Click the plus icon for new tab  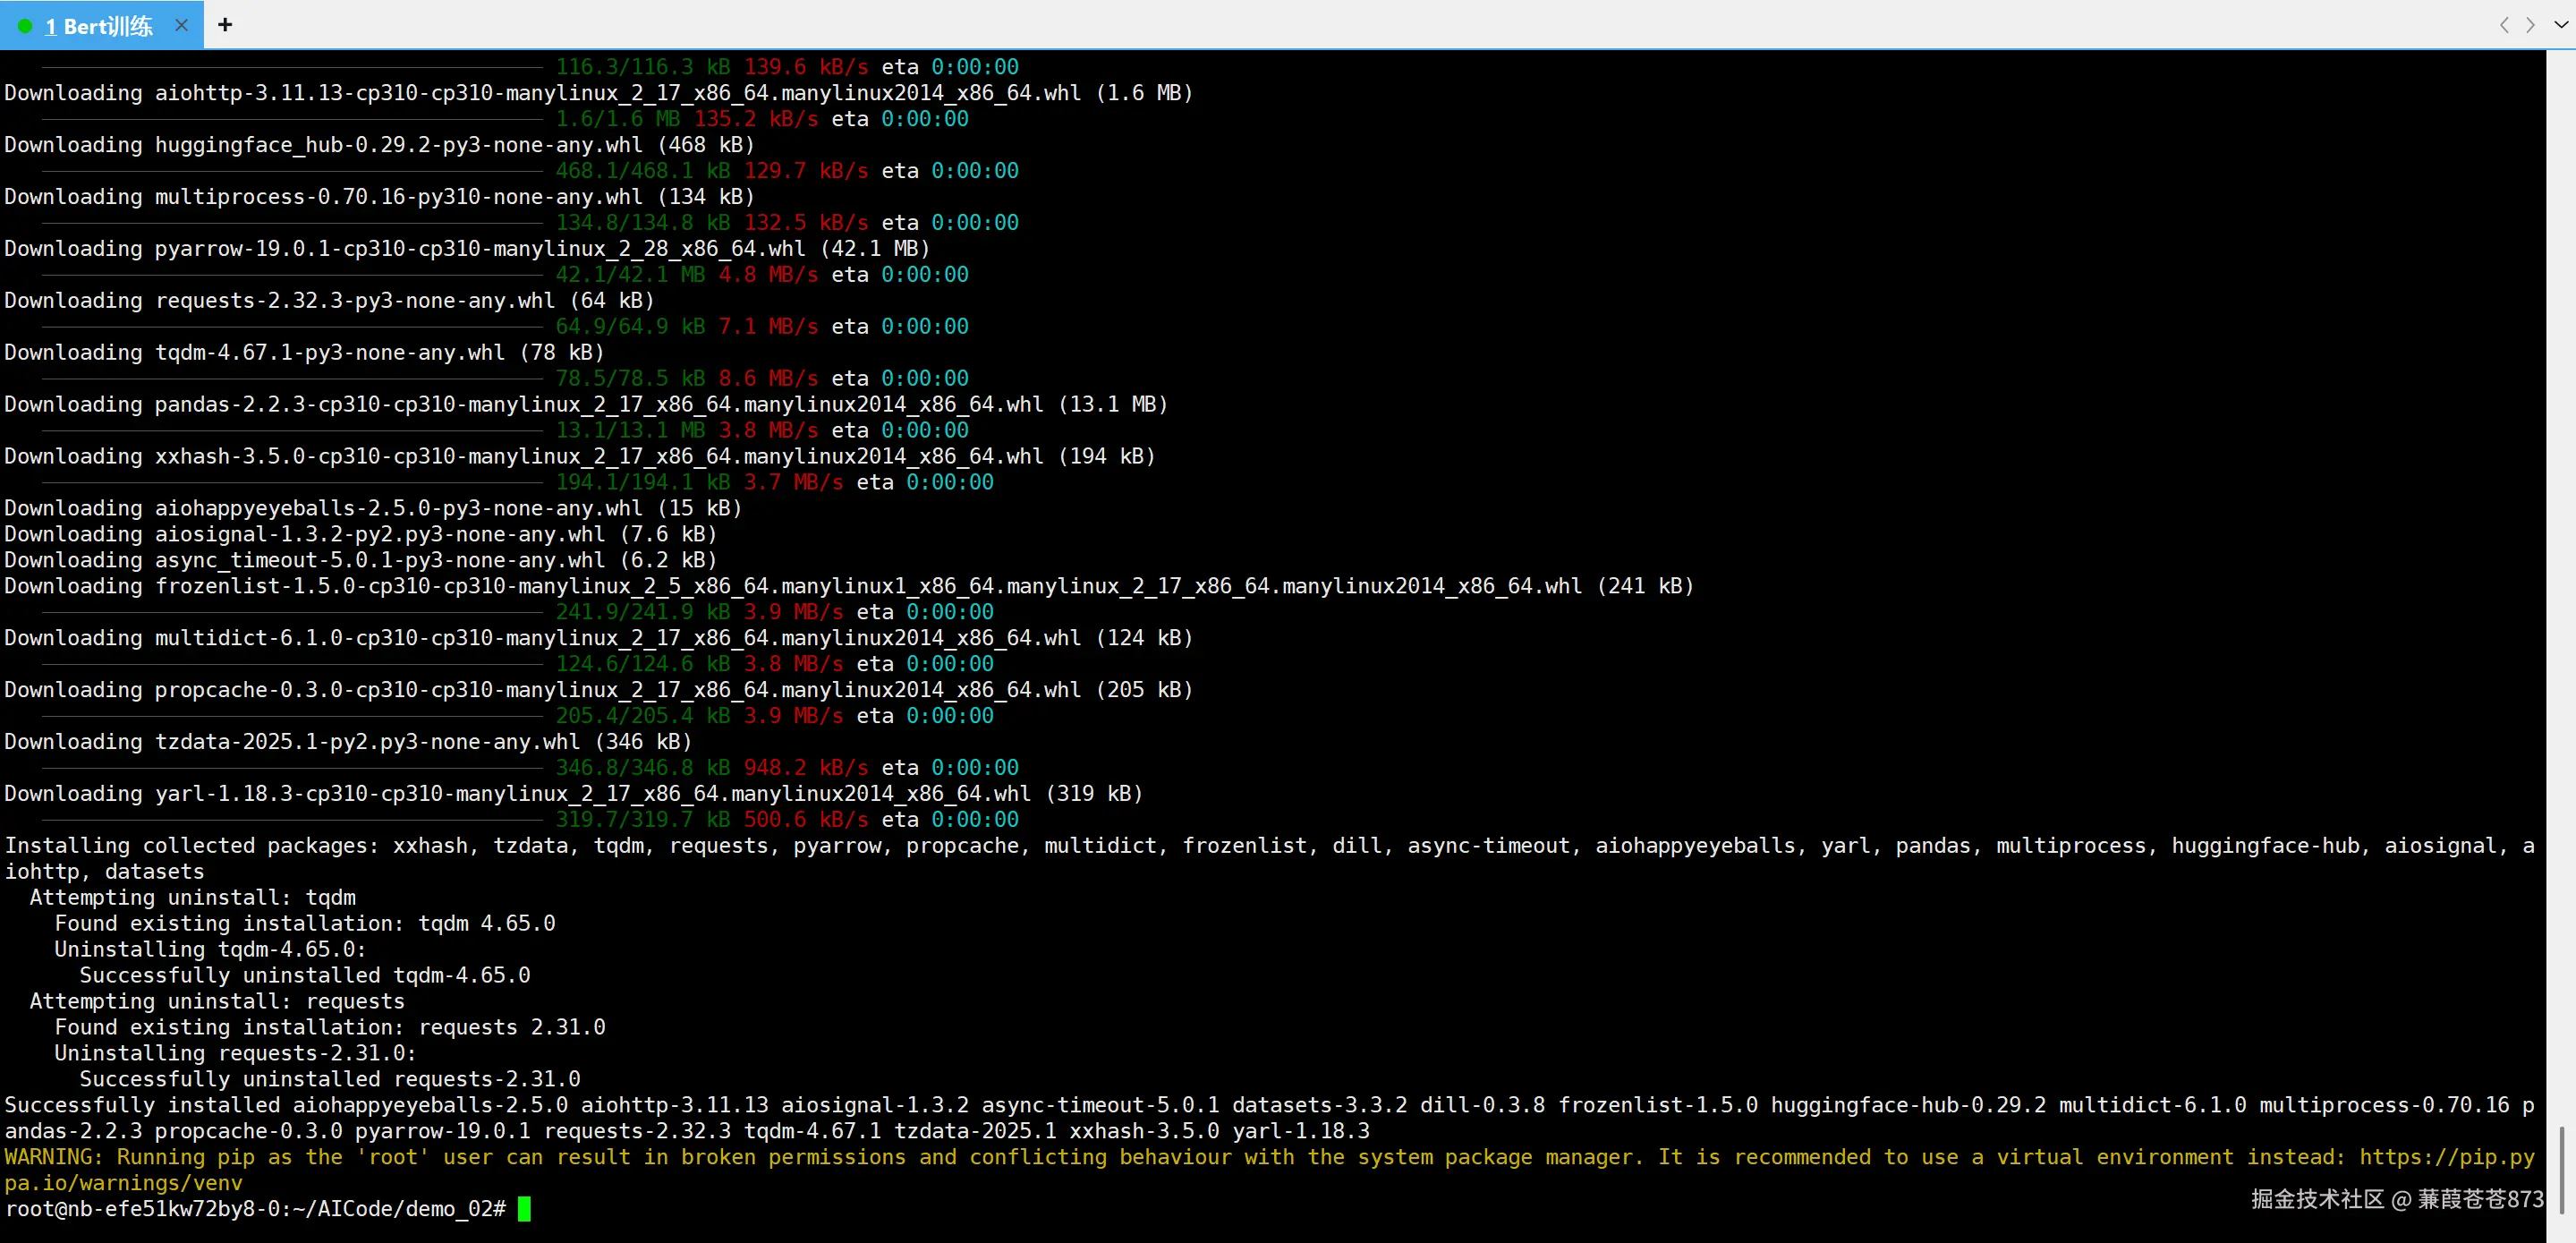[x=225, y=25]
